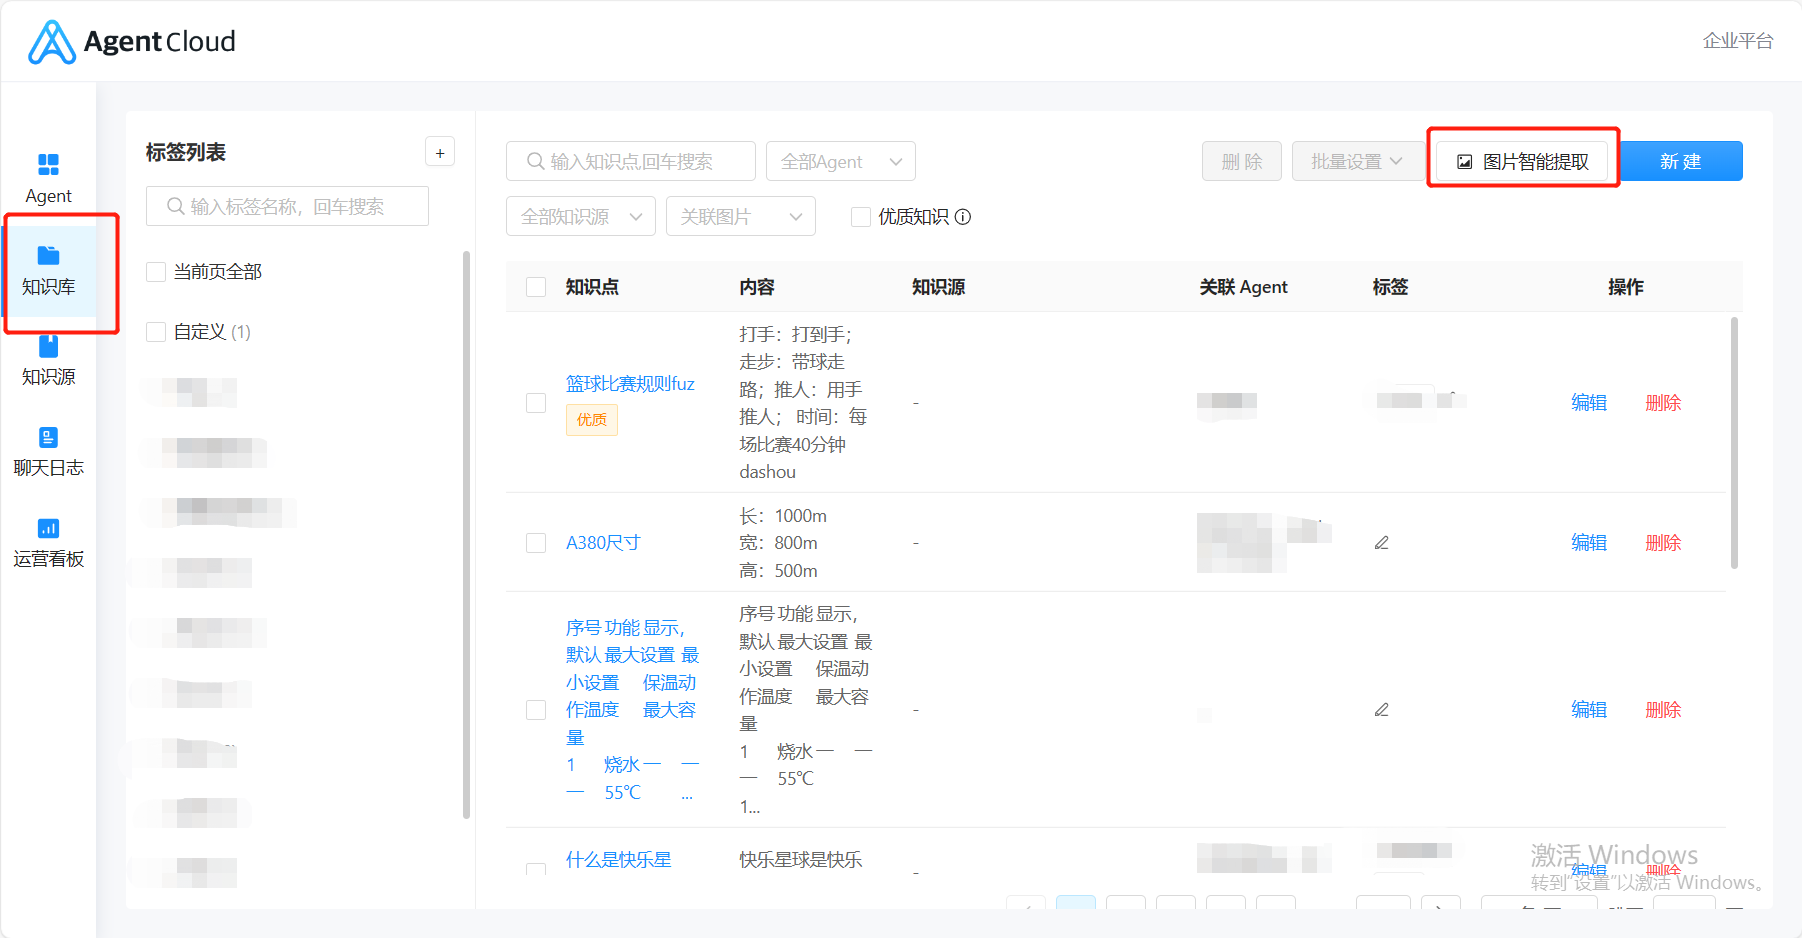Open the 全部Agent dropdown
The width and height of the screenshot is (1802, 938).
[841, 161]
